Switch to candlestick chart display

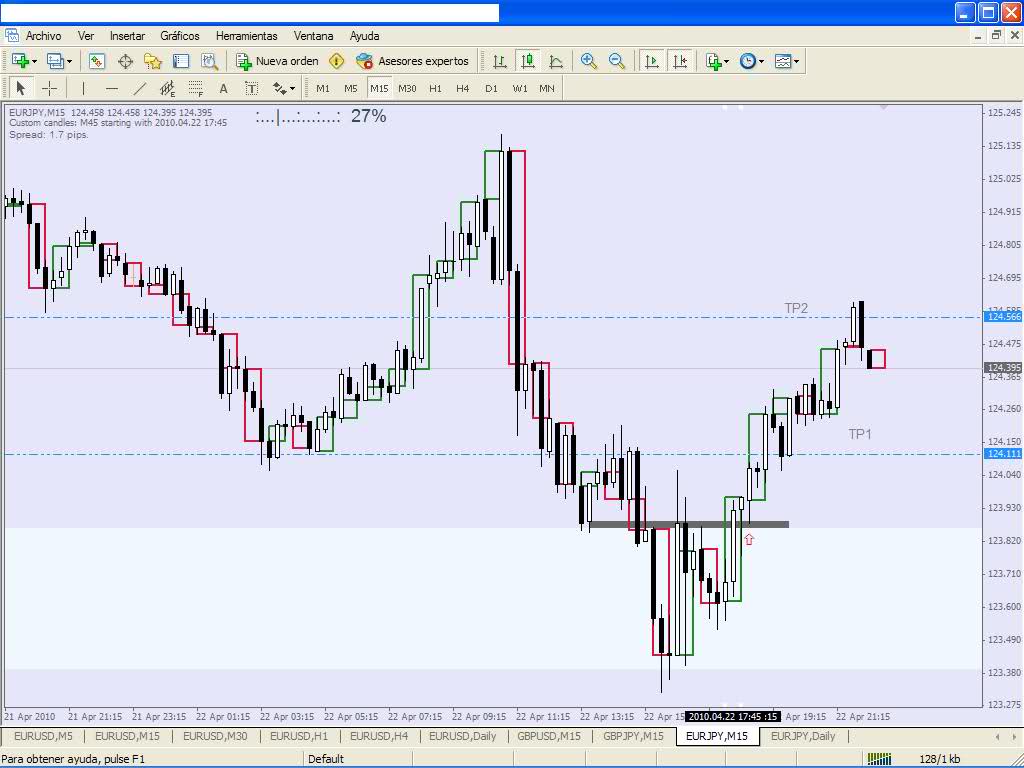pos(528,61)
